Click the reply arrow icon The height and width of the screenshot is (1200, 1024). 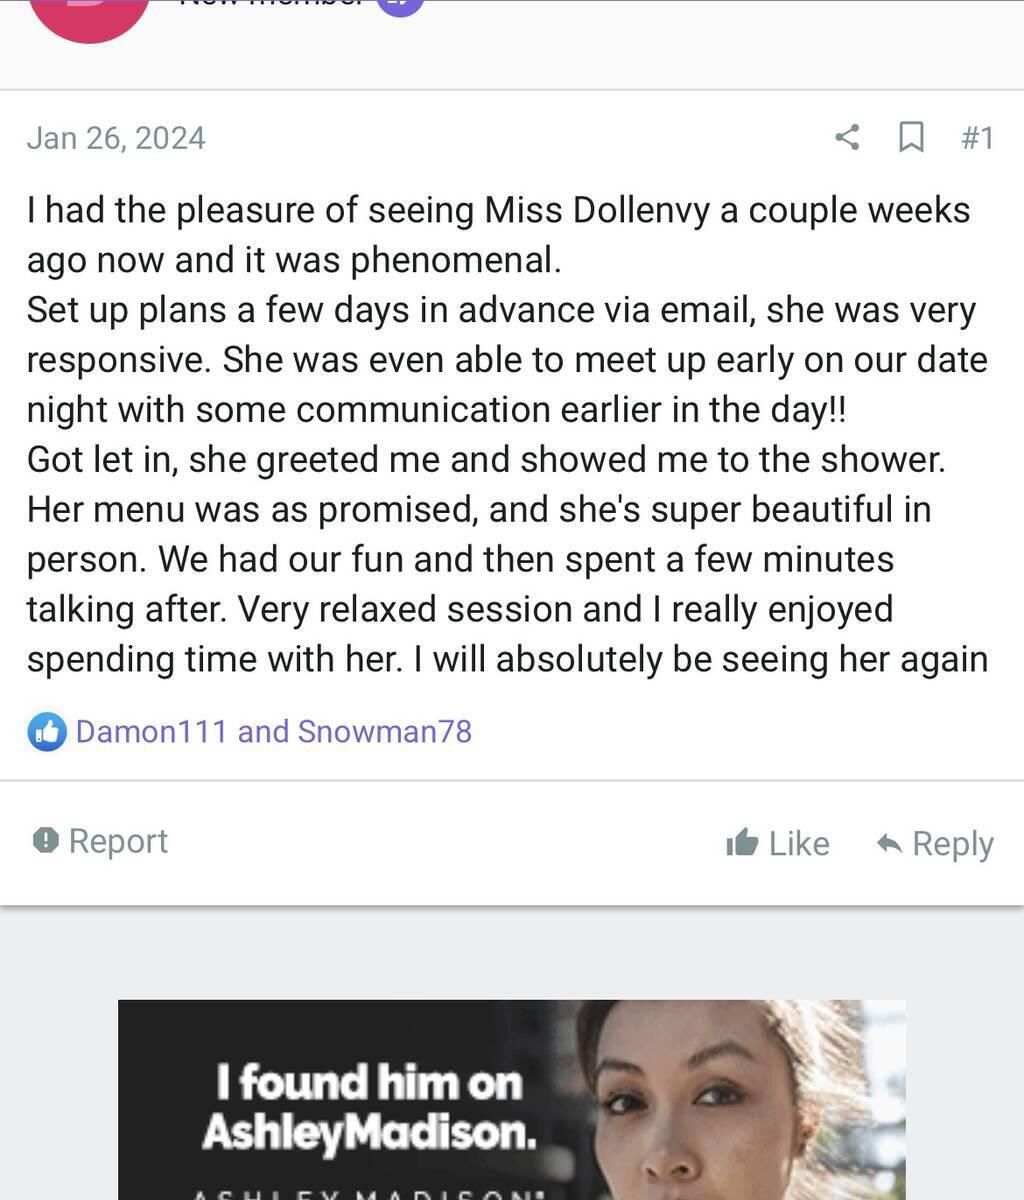click(x=889, y=843)
